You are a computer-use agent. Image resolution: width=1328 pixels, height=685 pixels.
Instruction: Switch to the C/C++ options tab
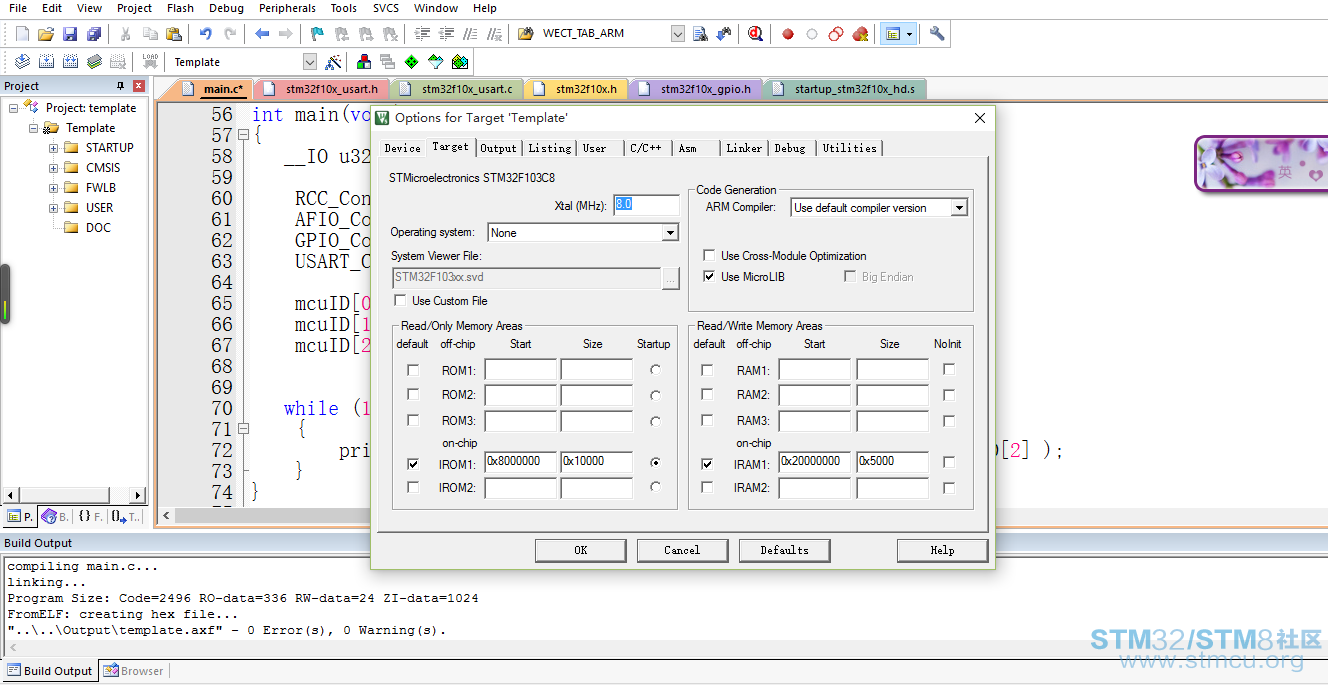click(x=645, y=148)
